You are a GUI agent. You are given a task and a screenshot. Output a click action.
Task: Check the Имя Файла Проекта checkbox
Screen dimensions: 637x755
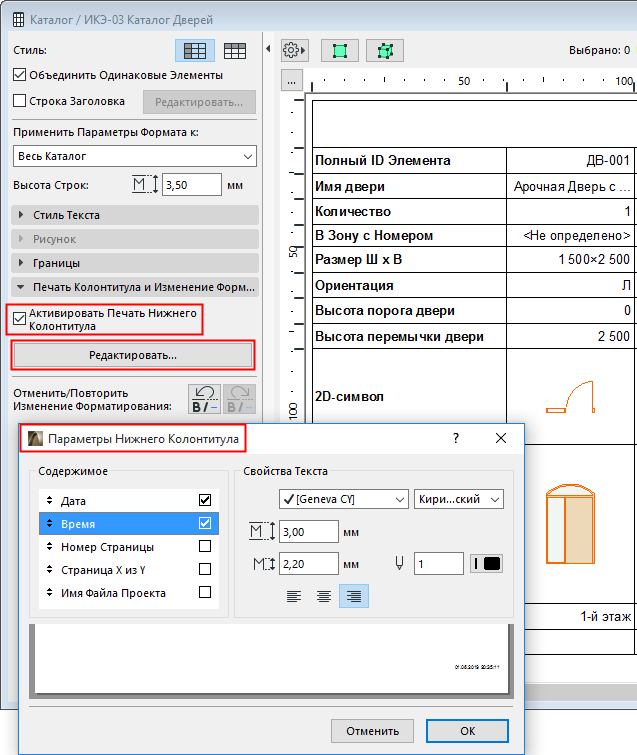[x=205, y=592]
